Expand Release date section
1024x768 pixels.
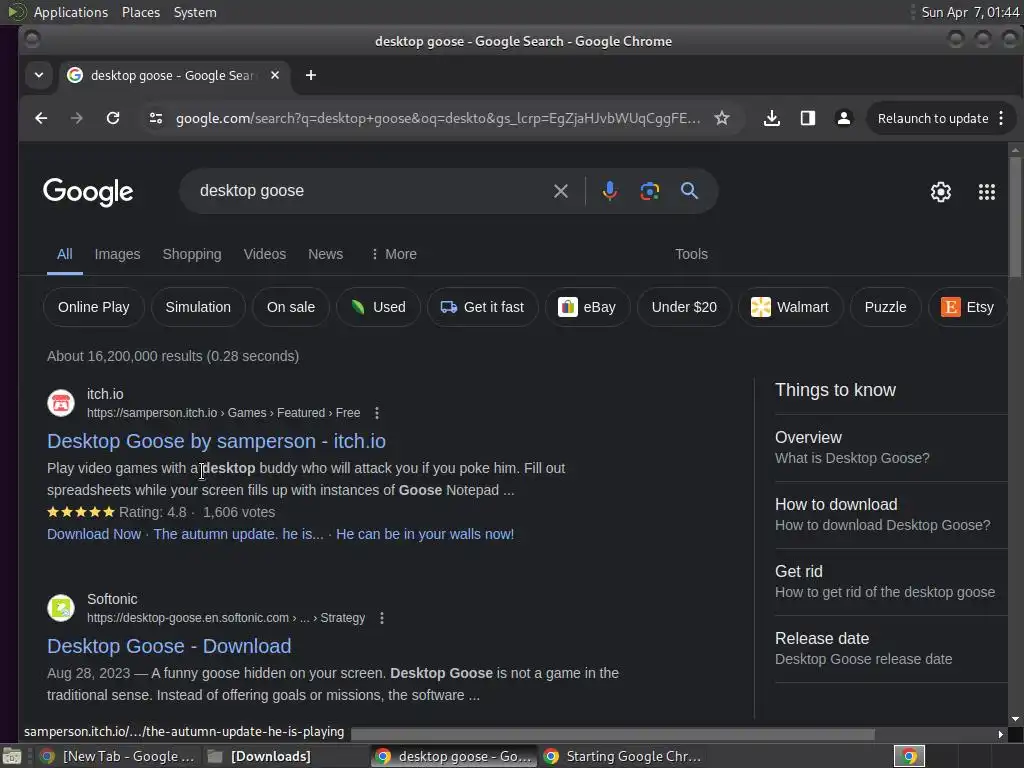coord(891,648)
